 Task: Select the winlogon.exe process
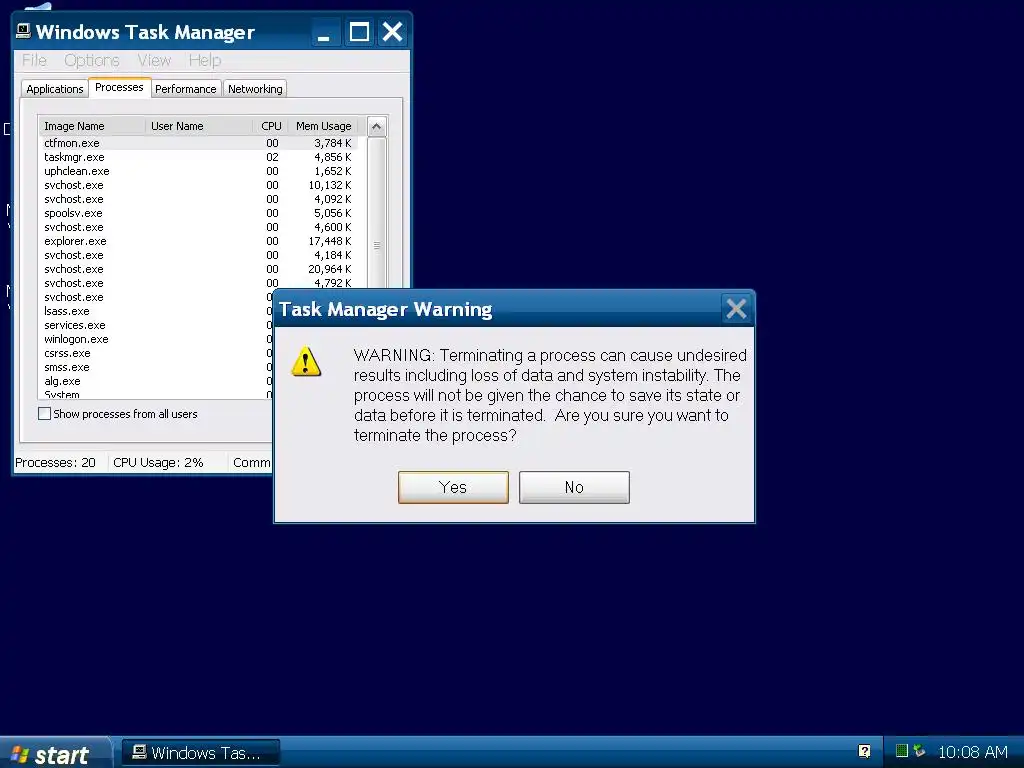[155, 339]
